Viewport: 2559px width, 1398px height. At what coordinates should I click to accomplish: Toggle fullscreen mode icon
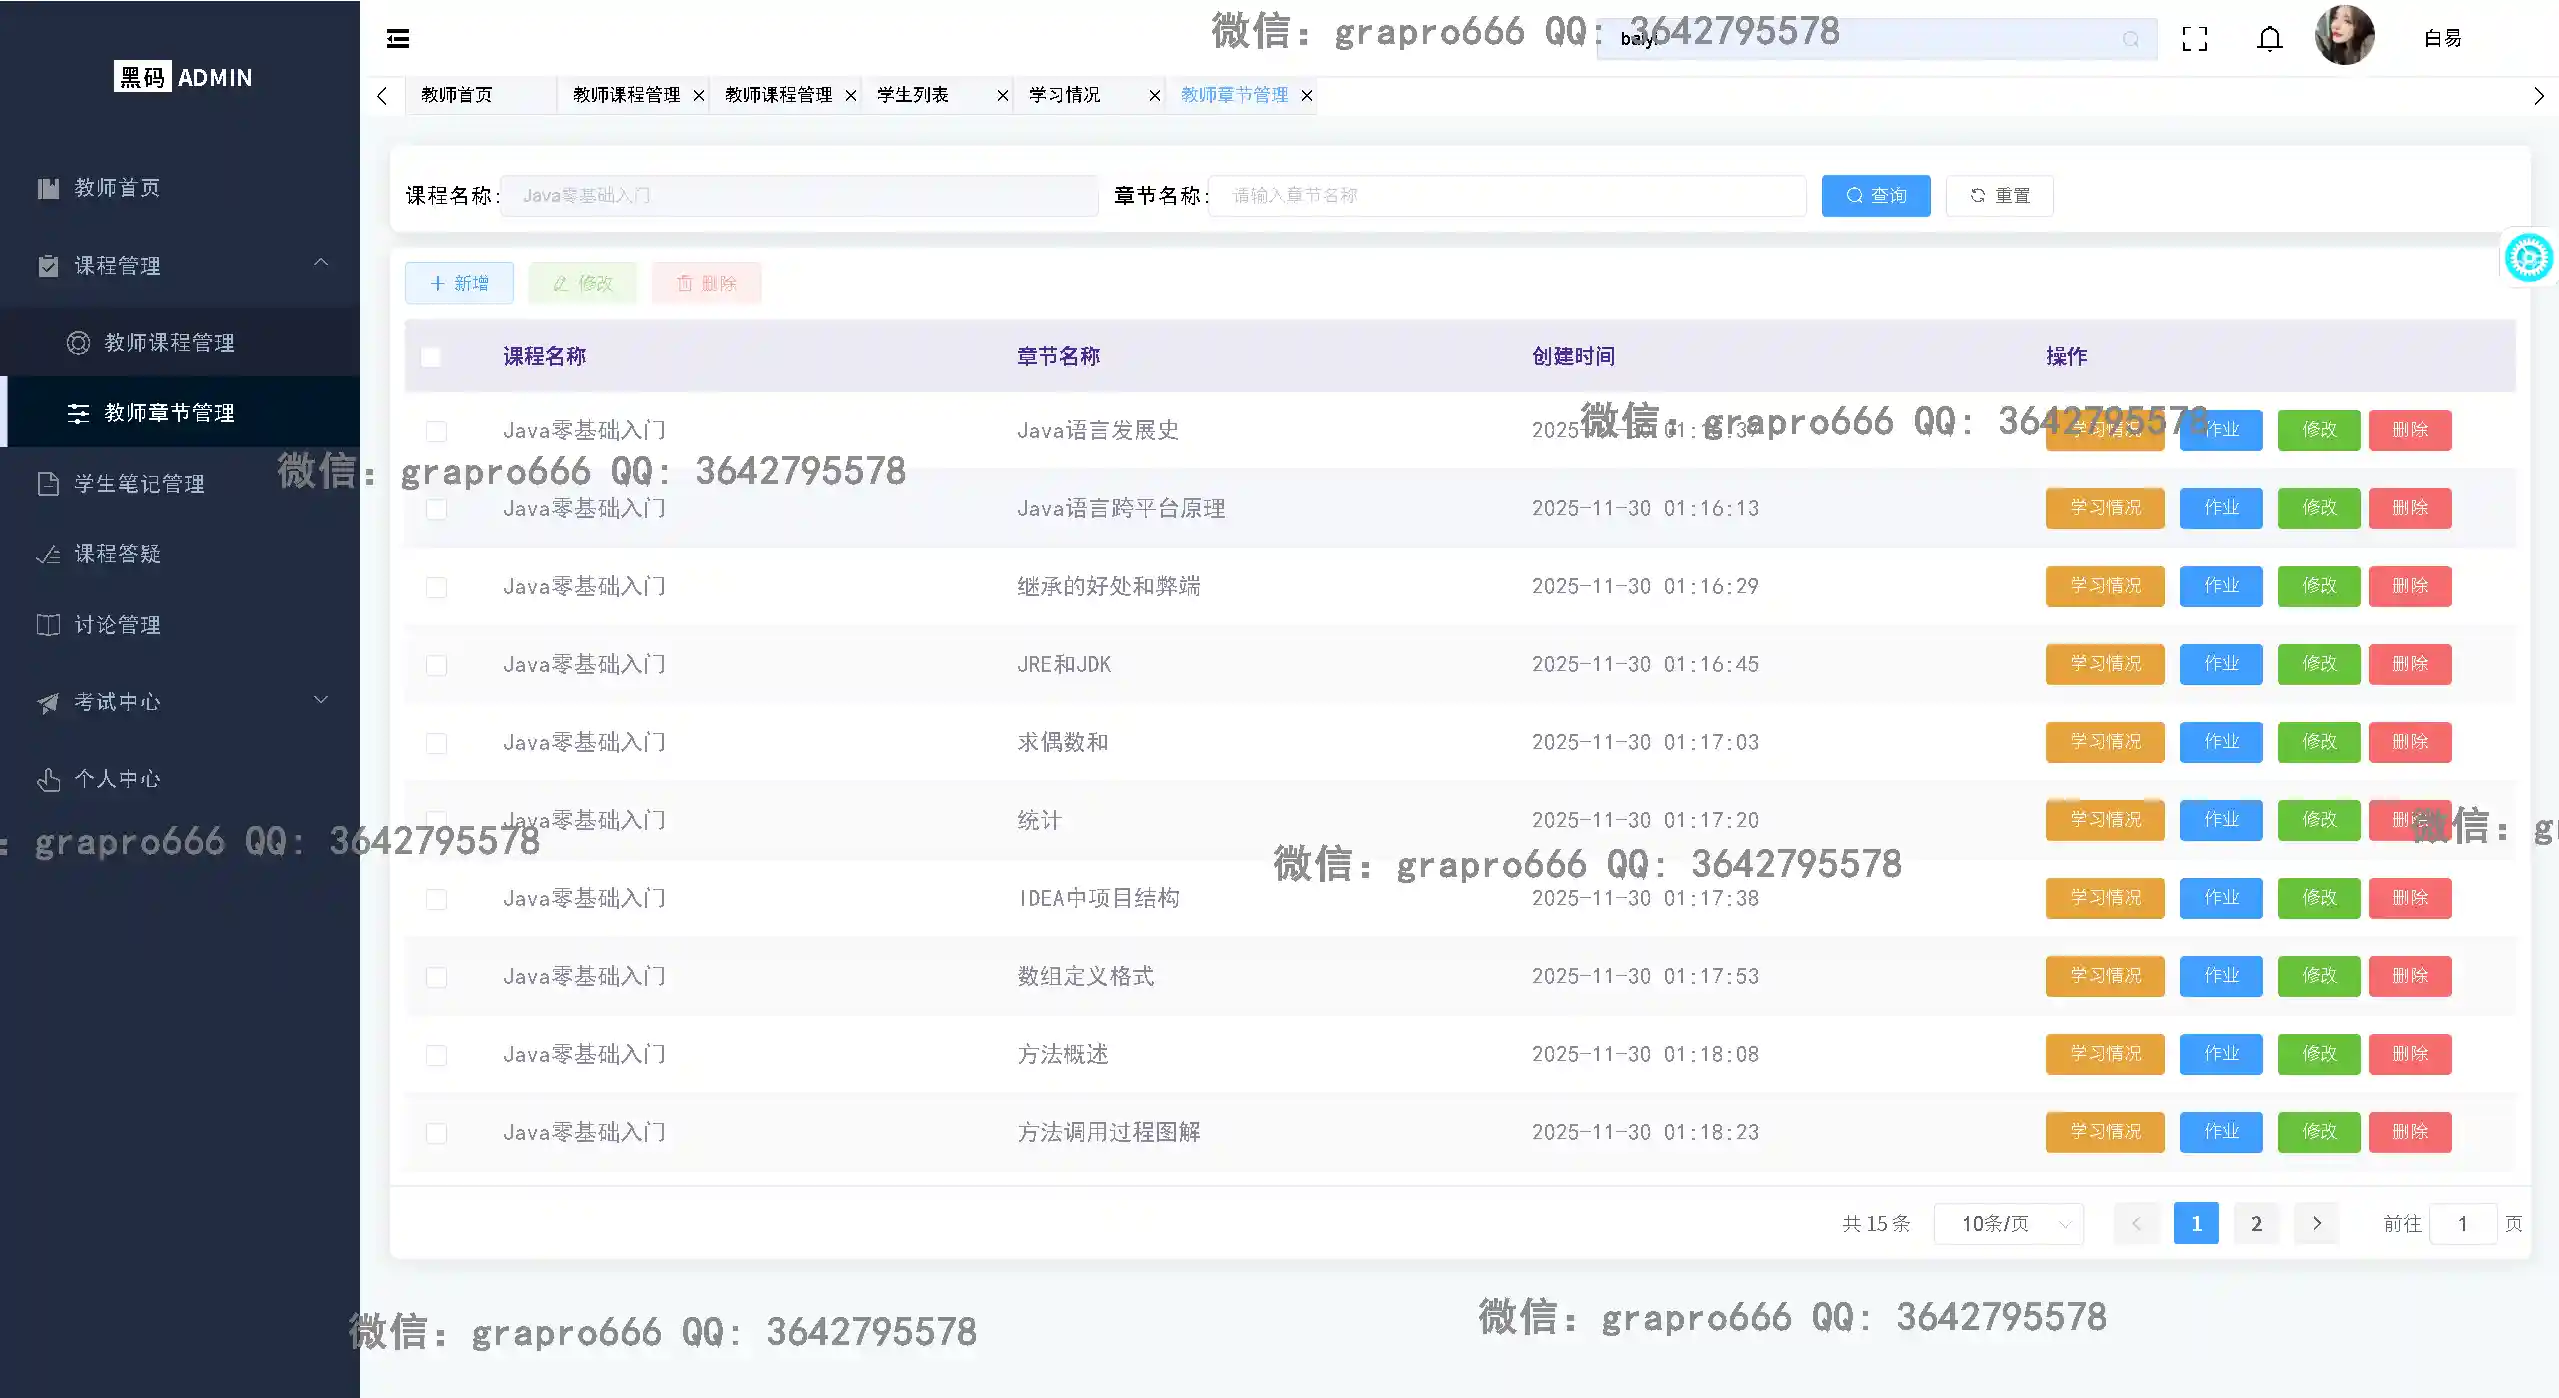pos(2195,38)
